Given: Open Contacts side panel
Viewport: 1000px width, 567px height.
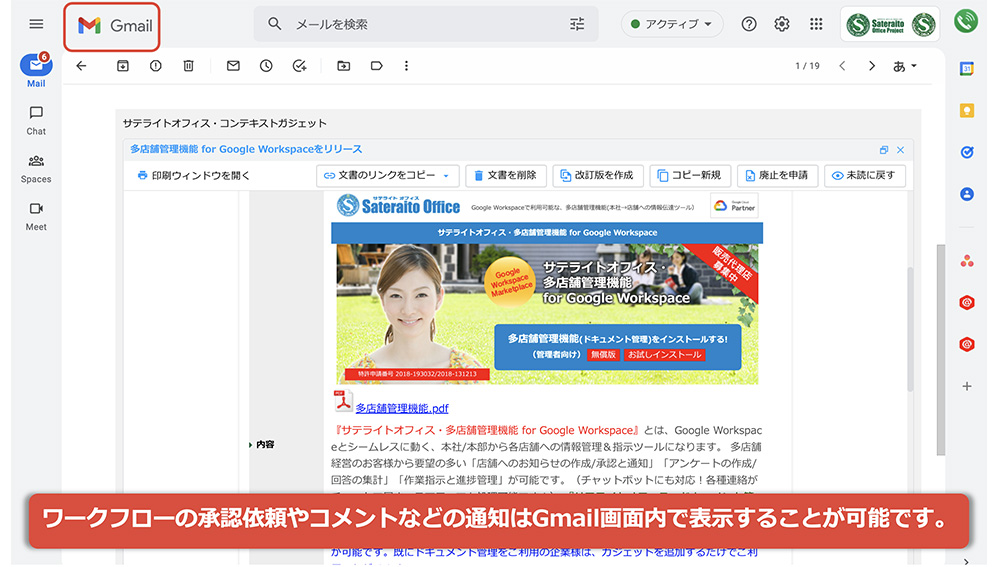Looking at the screenshot, I should 967,195.
